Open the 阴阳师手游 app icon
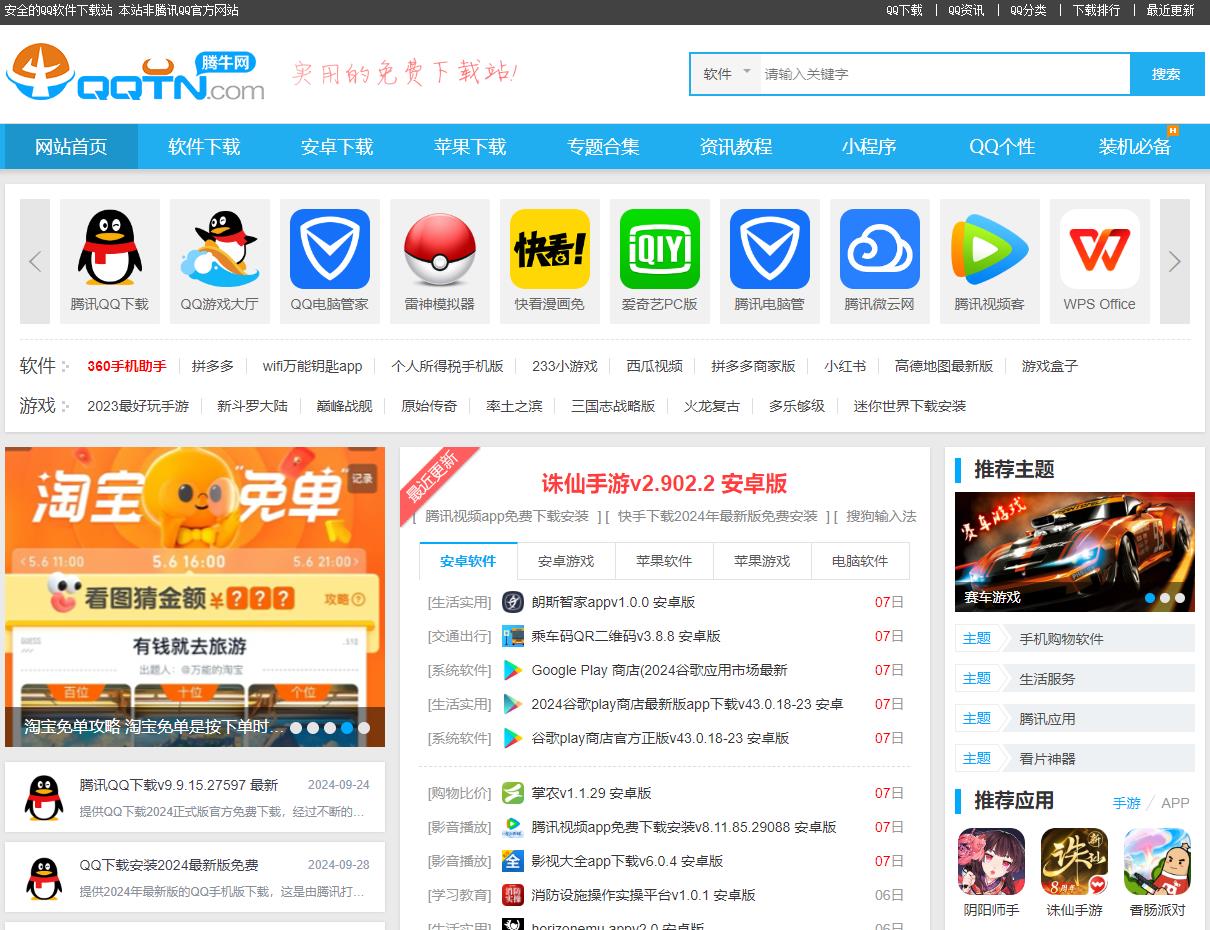Viewport: 1210px width, 930px height. point(991,861)
